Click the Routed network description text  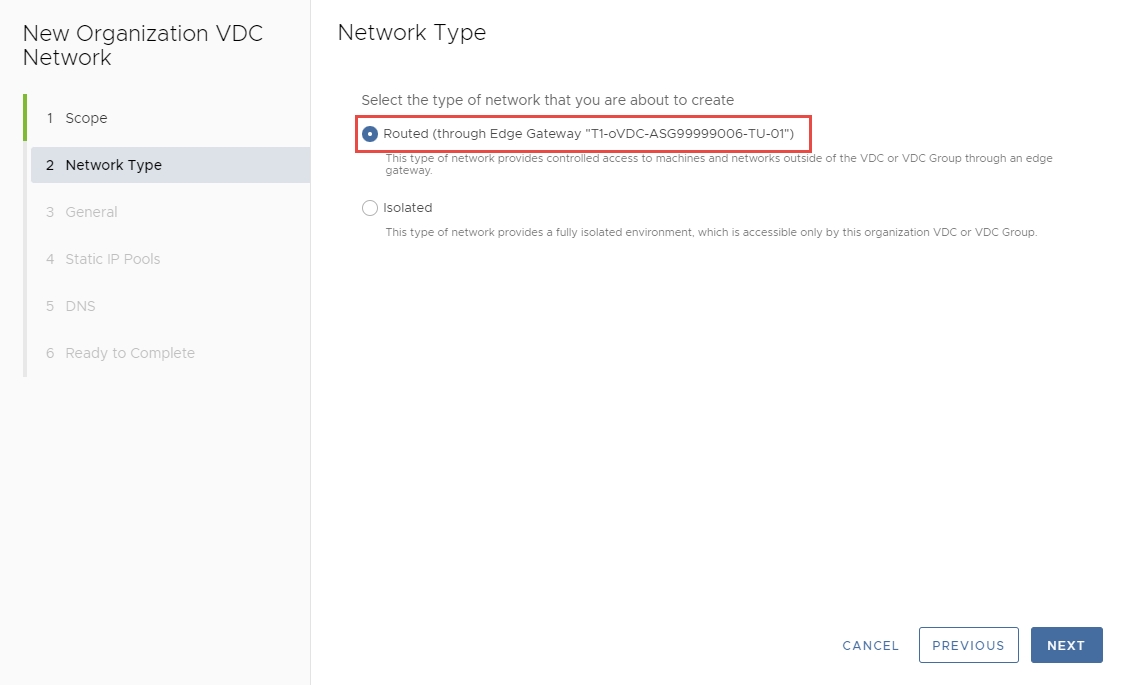click(x=718, y=164)
